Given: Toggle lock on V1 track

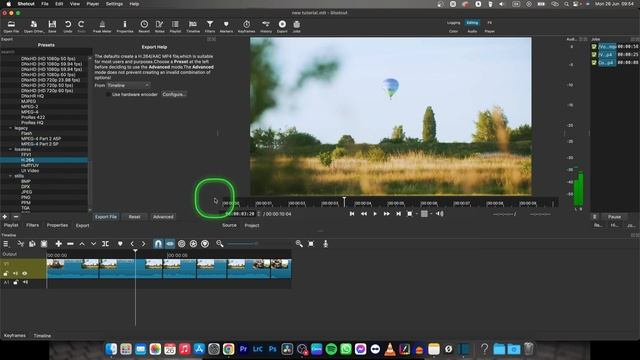Looking at the screenshot, I should [x=6, y=273].
